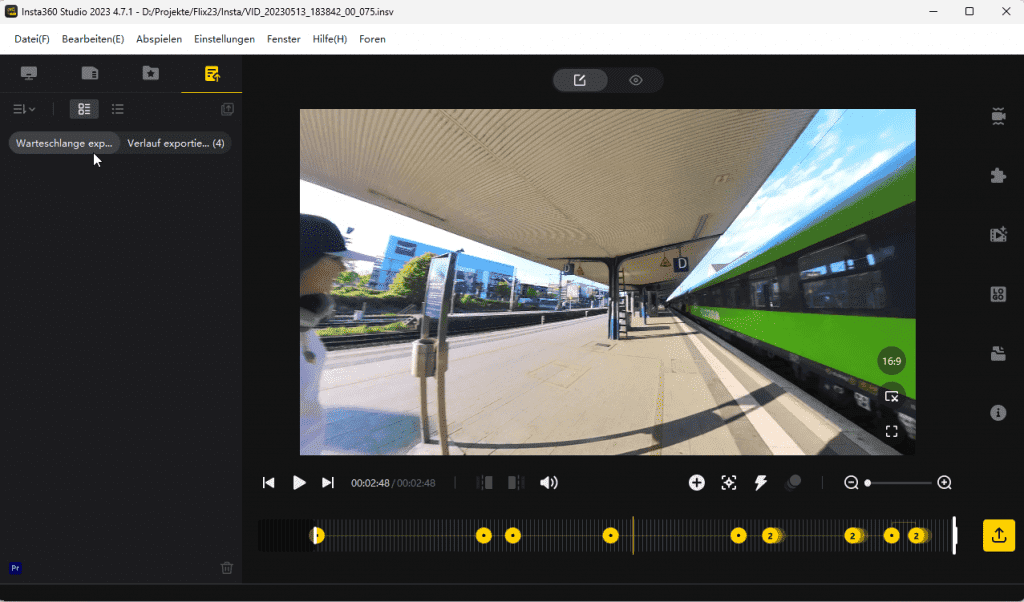Open the LOGO tool in the right sidebar
The image size is (1024, 602).
[997, 293]
